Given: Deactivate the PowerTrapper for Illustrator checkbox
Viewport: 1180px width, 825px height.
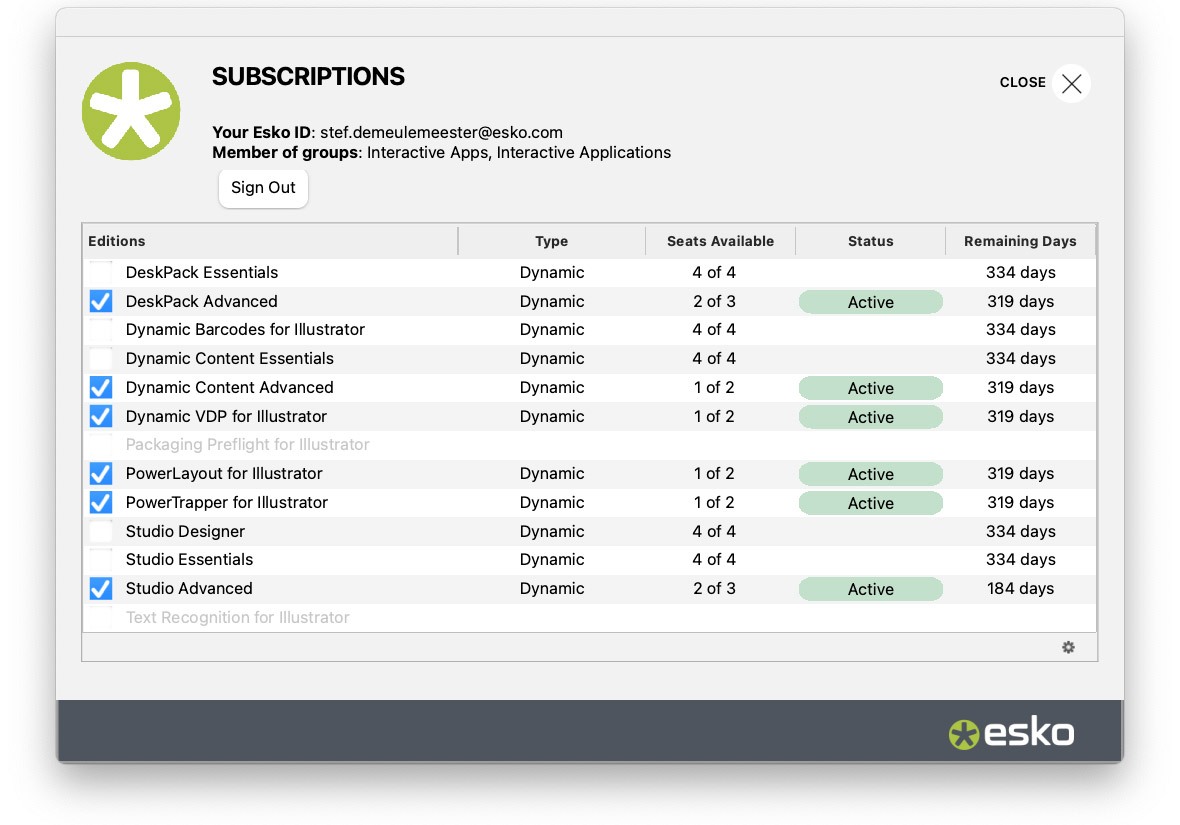Looking at the screenshot, I should pos(101,502).
